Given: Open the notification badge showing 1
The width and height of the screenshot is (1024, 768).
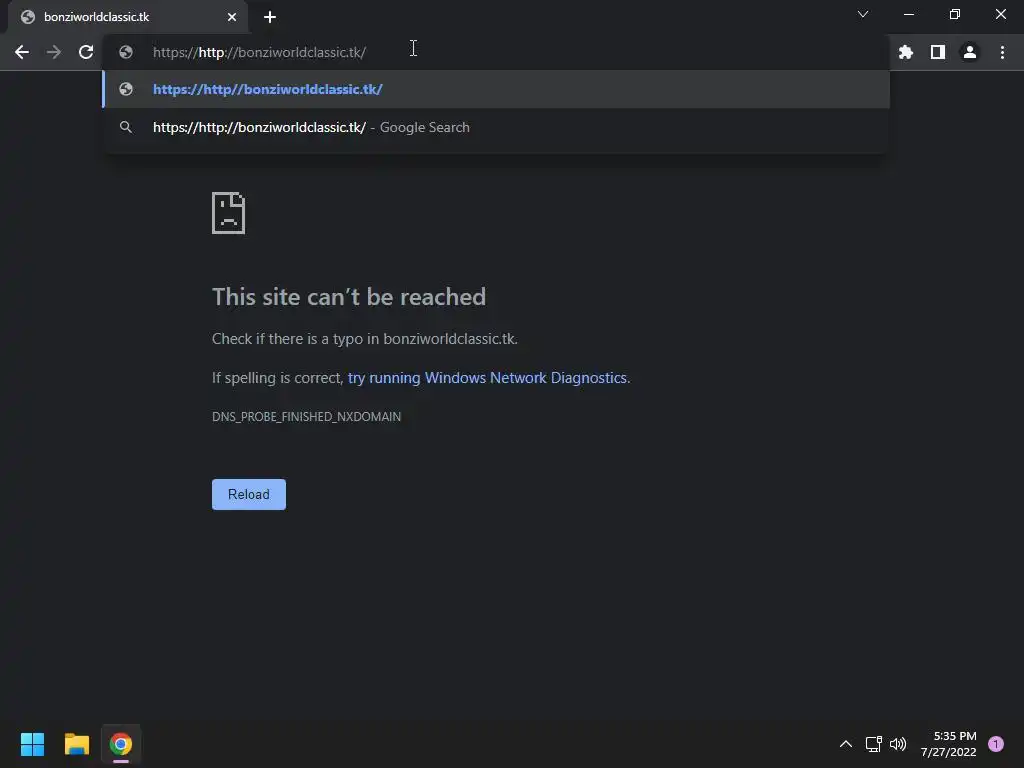Looking at the screenshot, I should click(x=996, y=744).
